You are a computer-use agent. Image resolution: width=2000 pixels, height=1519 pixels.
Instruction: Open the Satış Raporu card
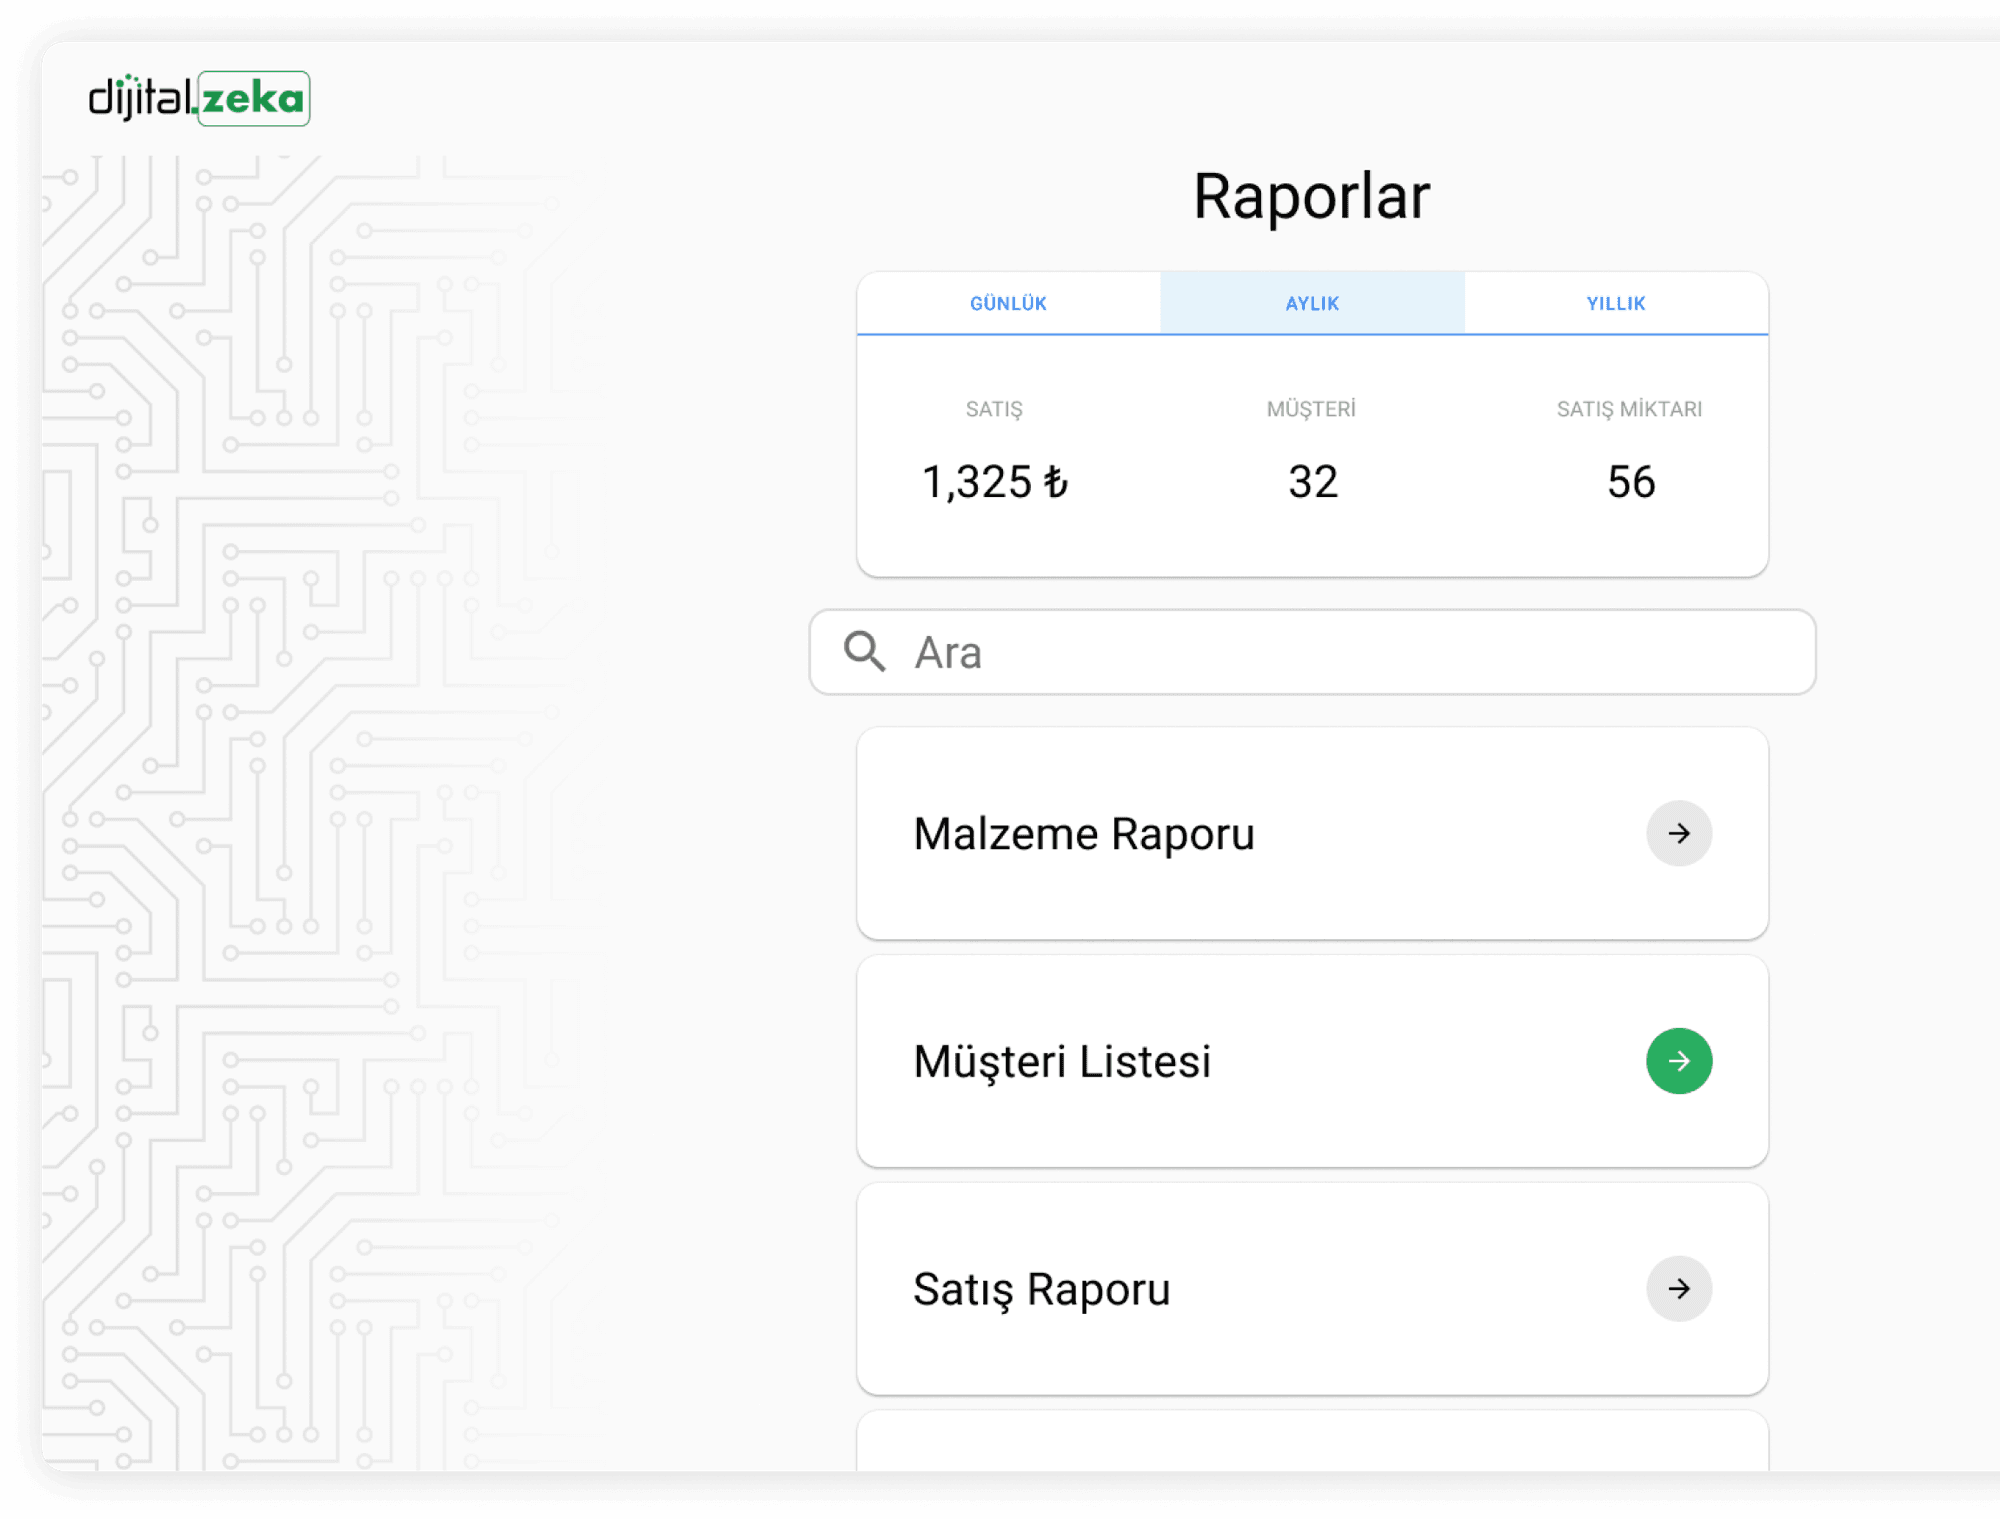click(x=1312, y=1289)
